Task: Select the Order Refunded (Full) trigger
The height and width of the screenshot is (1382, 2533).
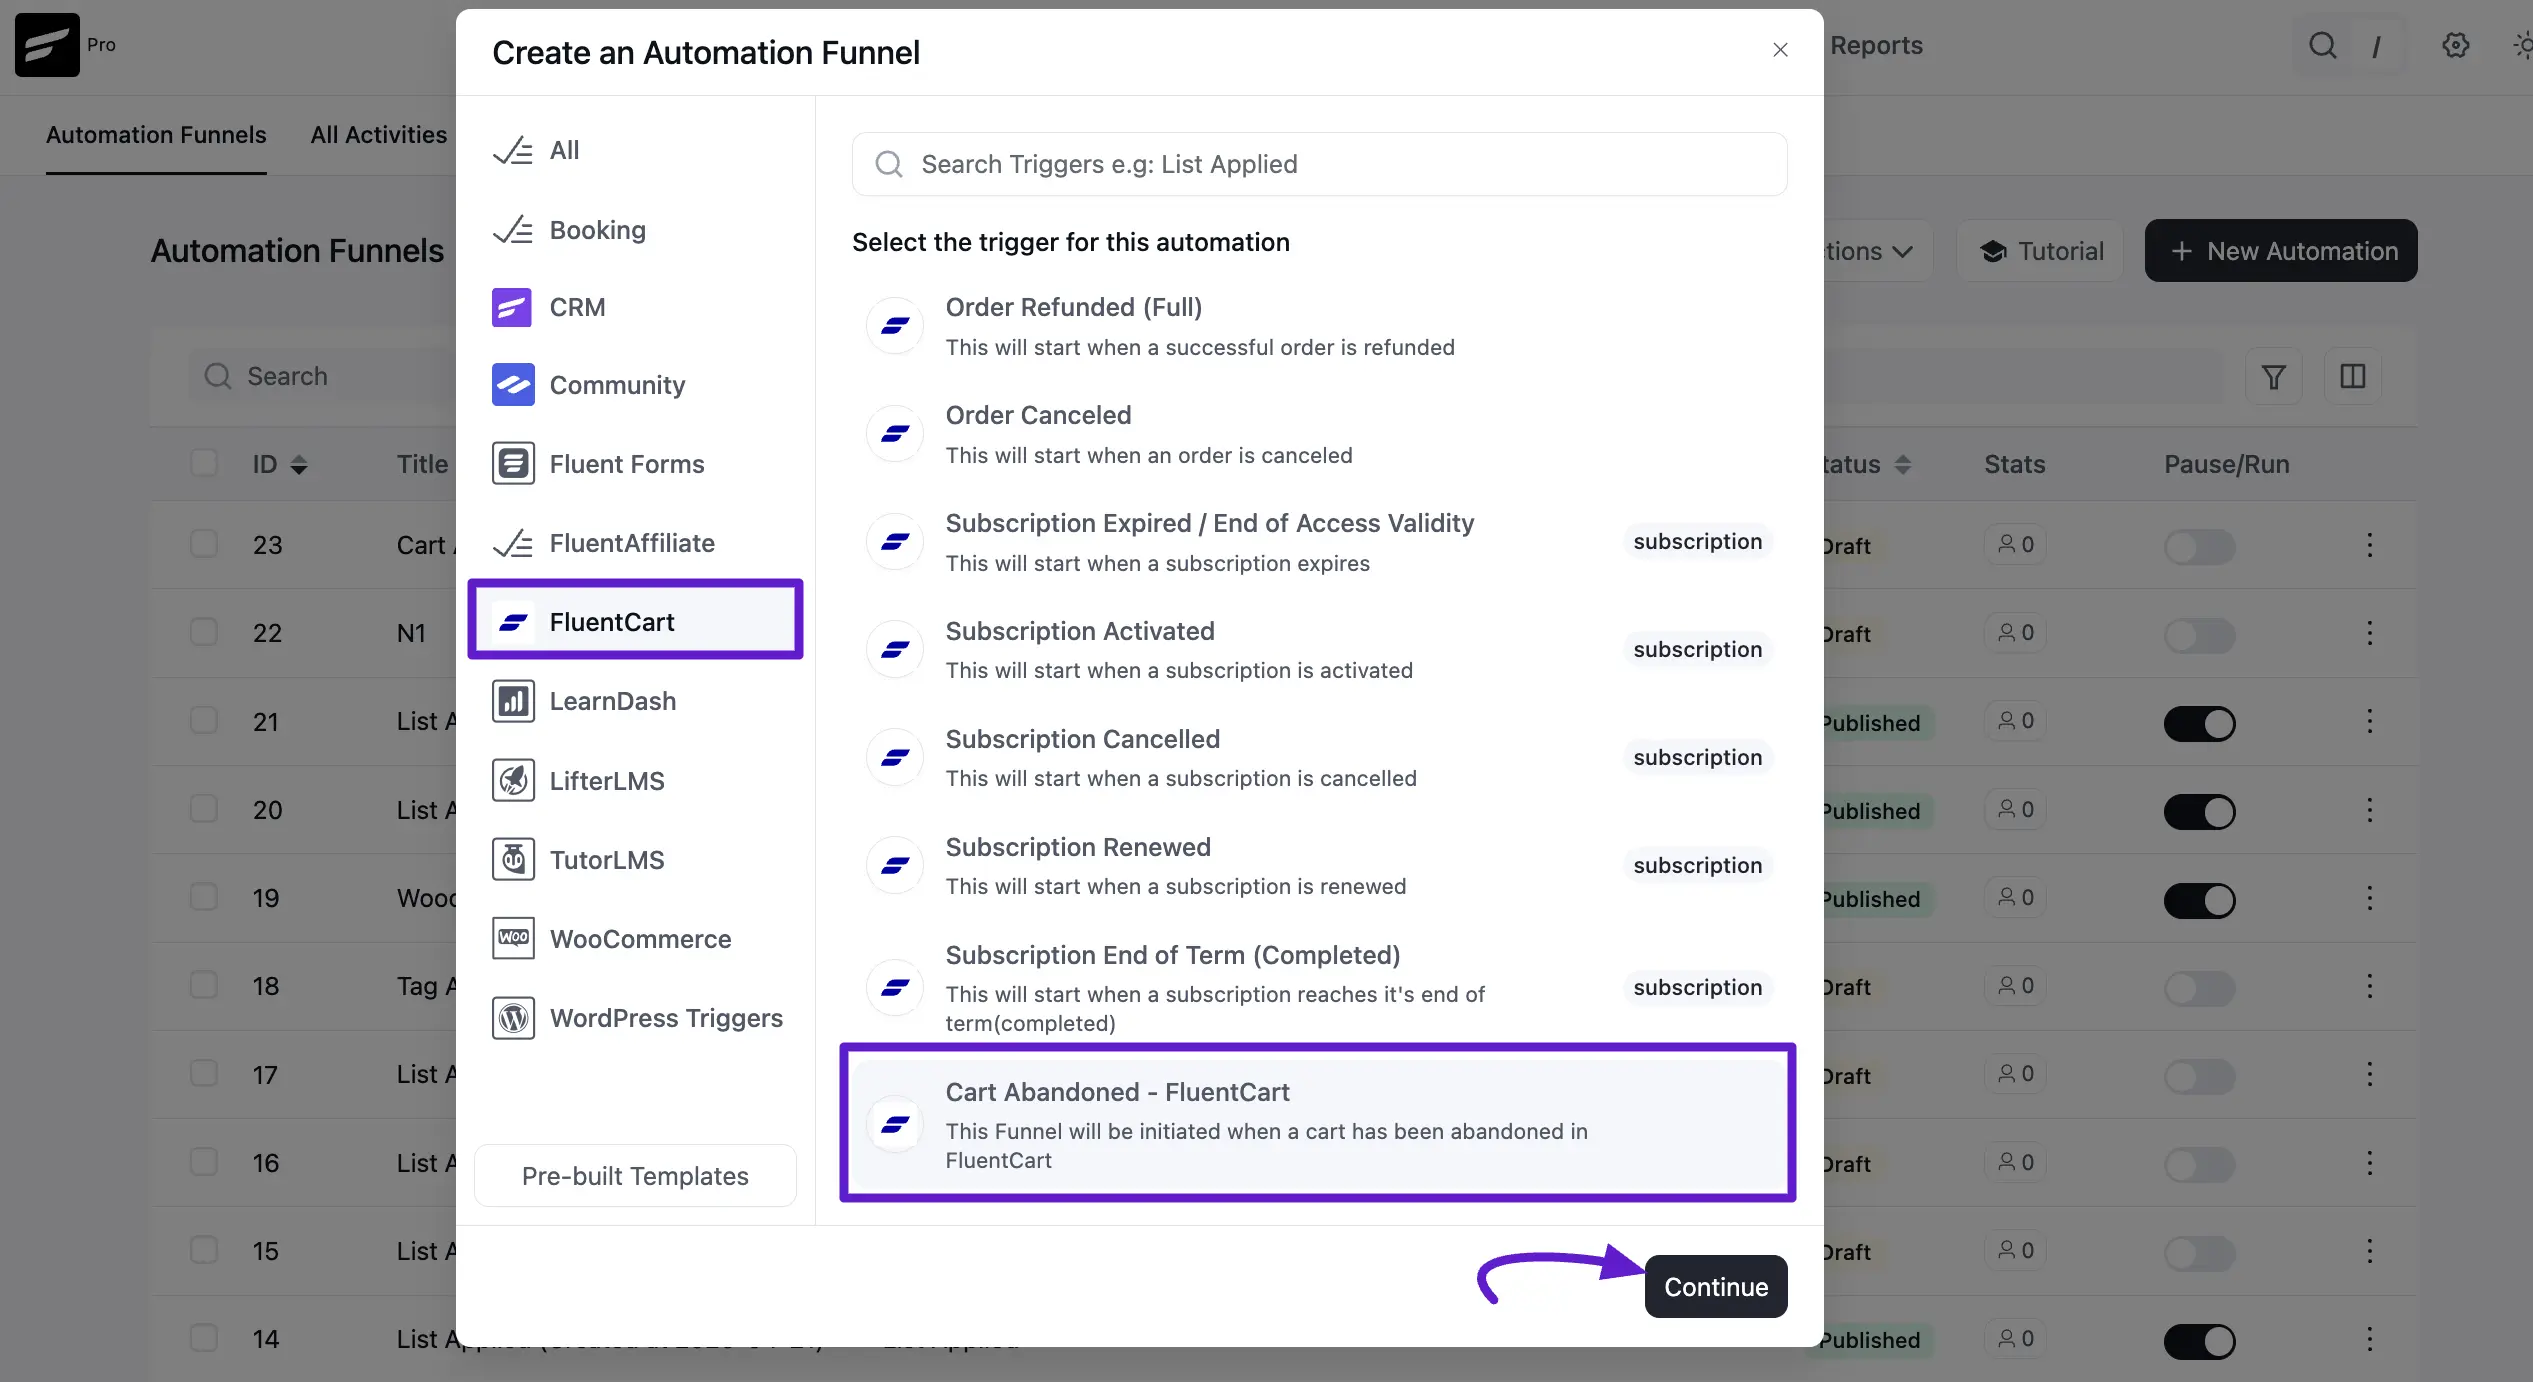Action: point(1319,326)
